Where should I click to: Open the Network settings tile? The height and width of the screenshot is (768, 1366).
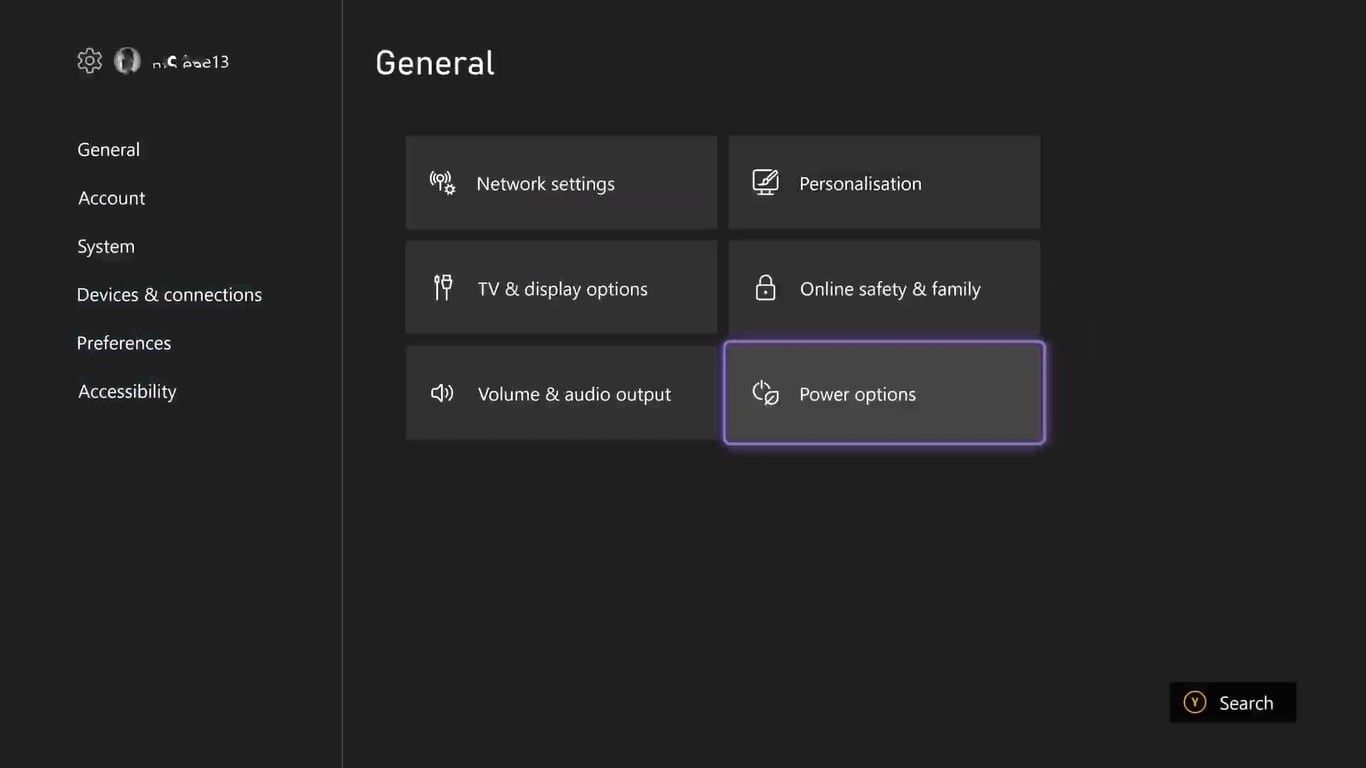pos(561,183)
